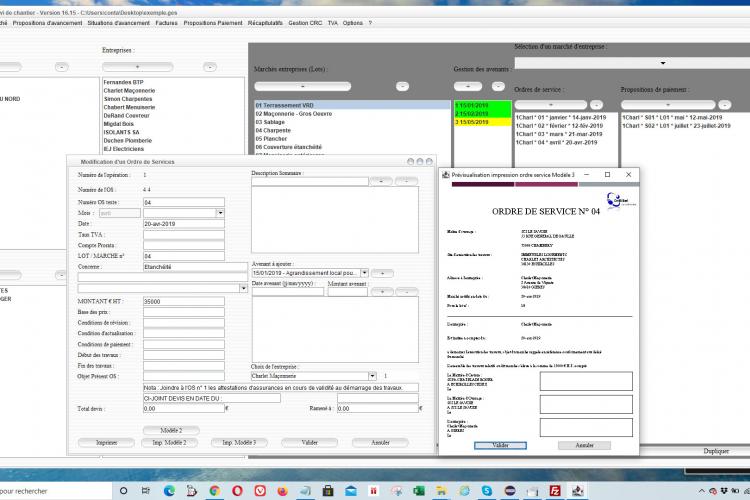Select lot 01 Terrassement VRD

tap(352, 105)
